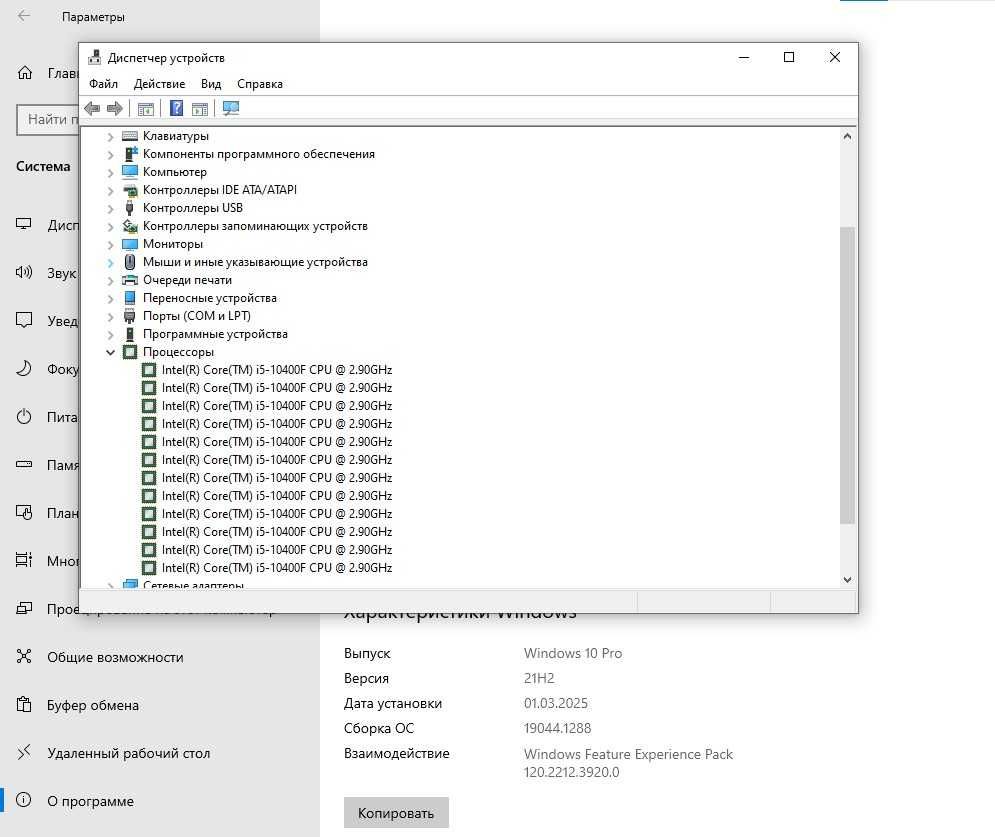Click the 'Windows 10 Pro' edition value

coord(573,653)
